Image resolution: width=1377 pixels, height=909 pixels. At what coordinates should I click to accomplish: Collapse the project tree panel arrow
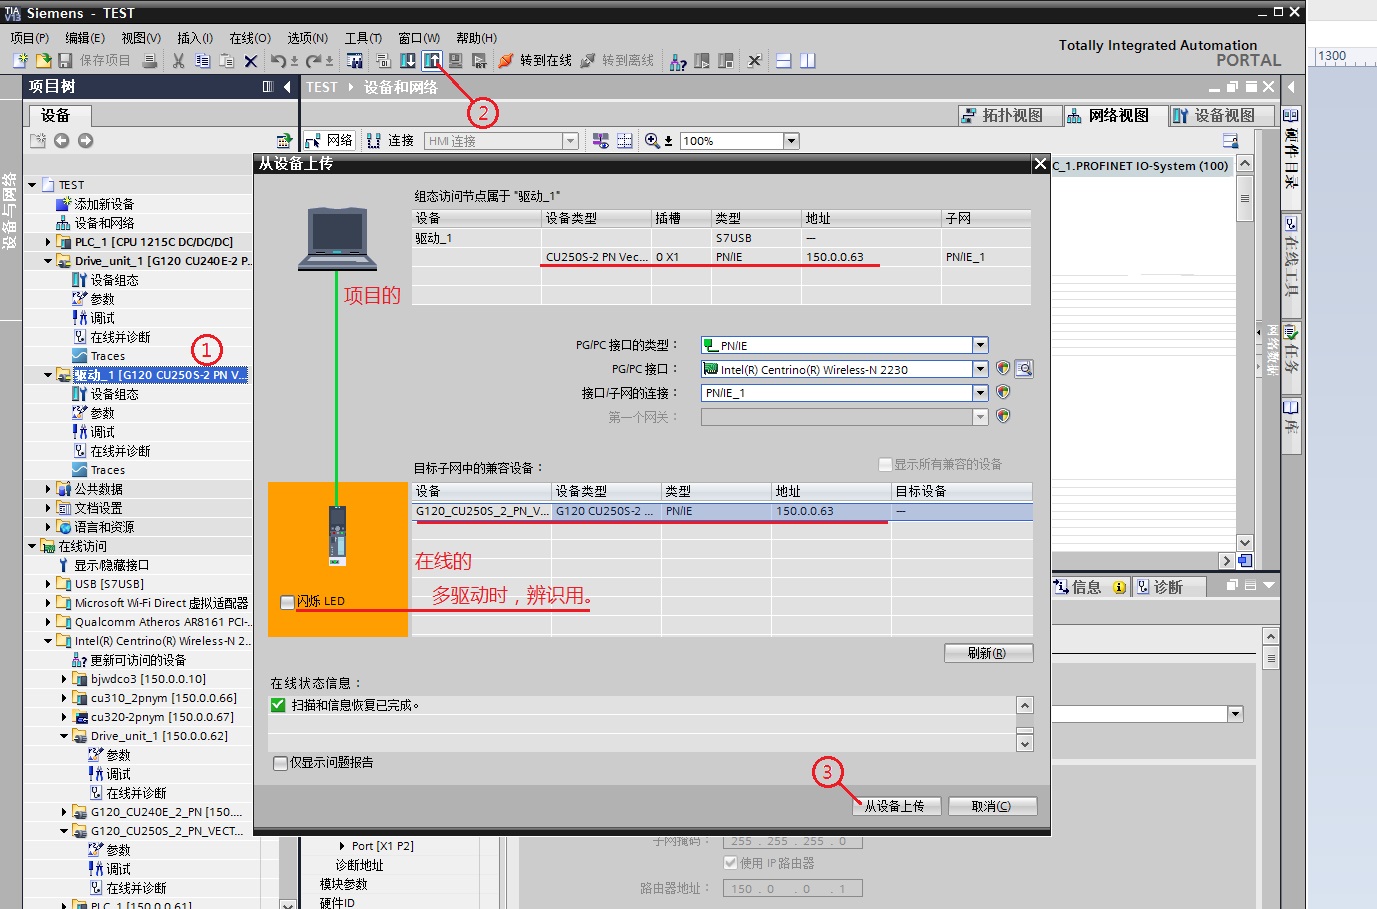point(287,87)
